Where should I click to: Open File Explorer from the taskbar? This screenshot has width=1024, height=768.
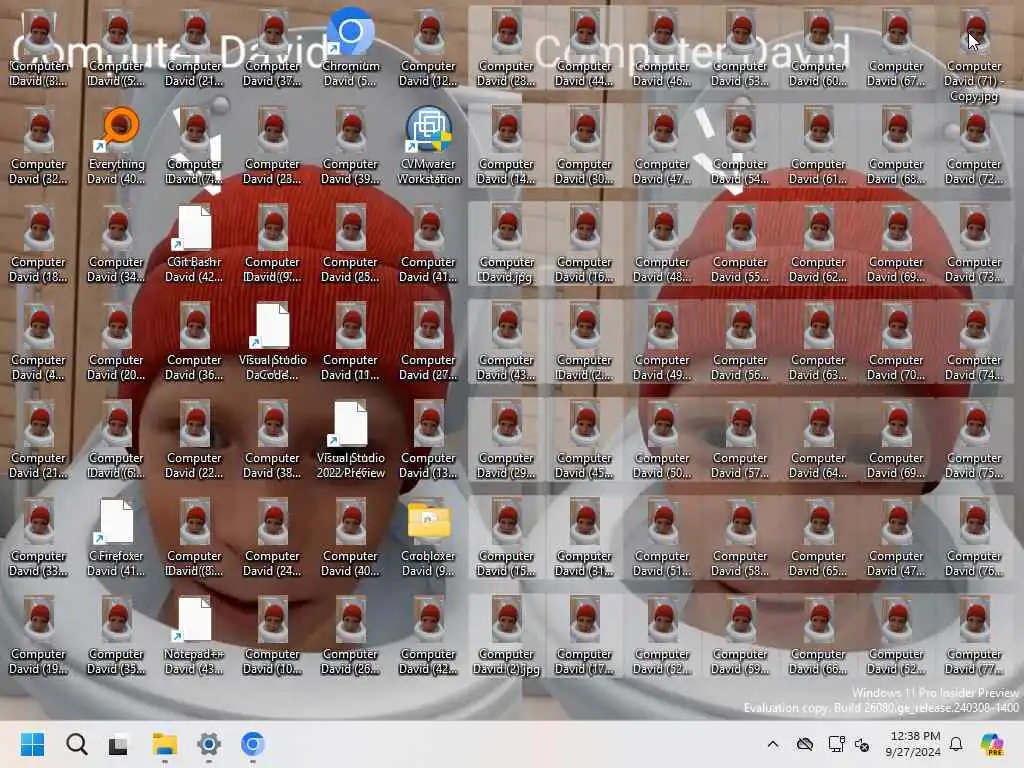pyautogui.click(x=165, y=744)
